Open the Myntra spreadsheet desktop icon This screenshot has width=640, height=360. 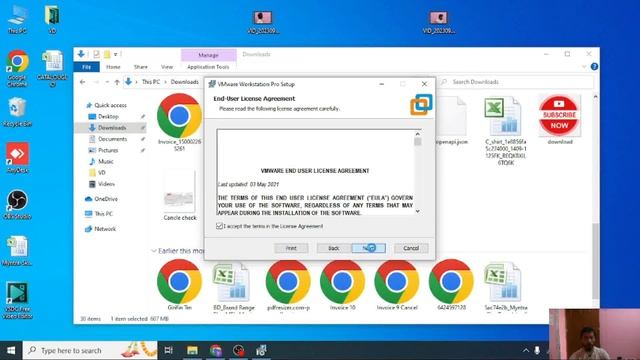coord(17,251)
